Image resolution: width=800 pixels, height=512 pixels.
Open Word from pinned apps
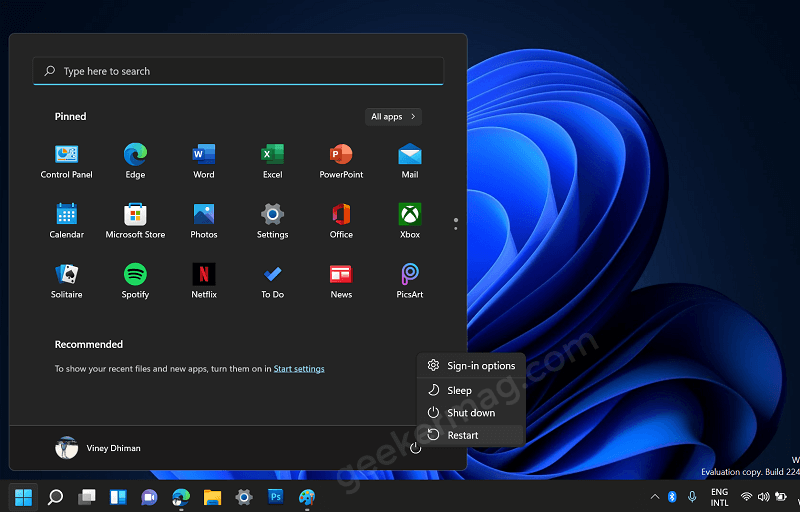[204, 162]
